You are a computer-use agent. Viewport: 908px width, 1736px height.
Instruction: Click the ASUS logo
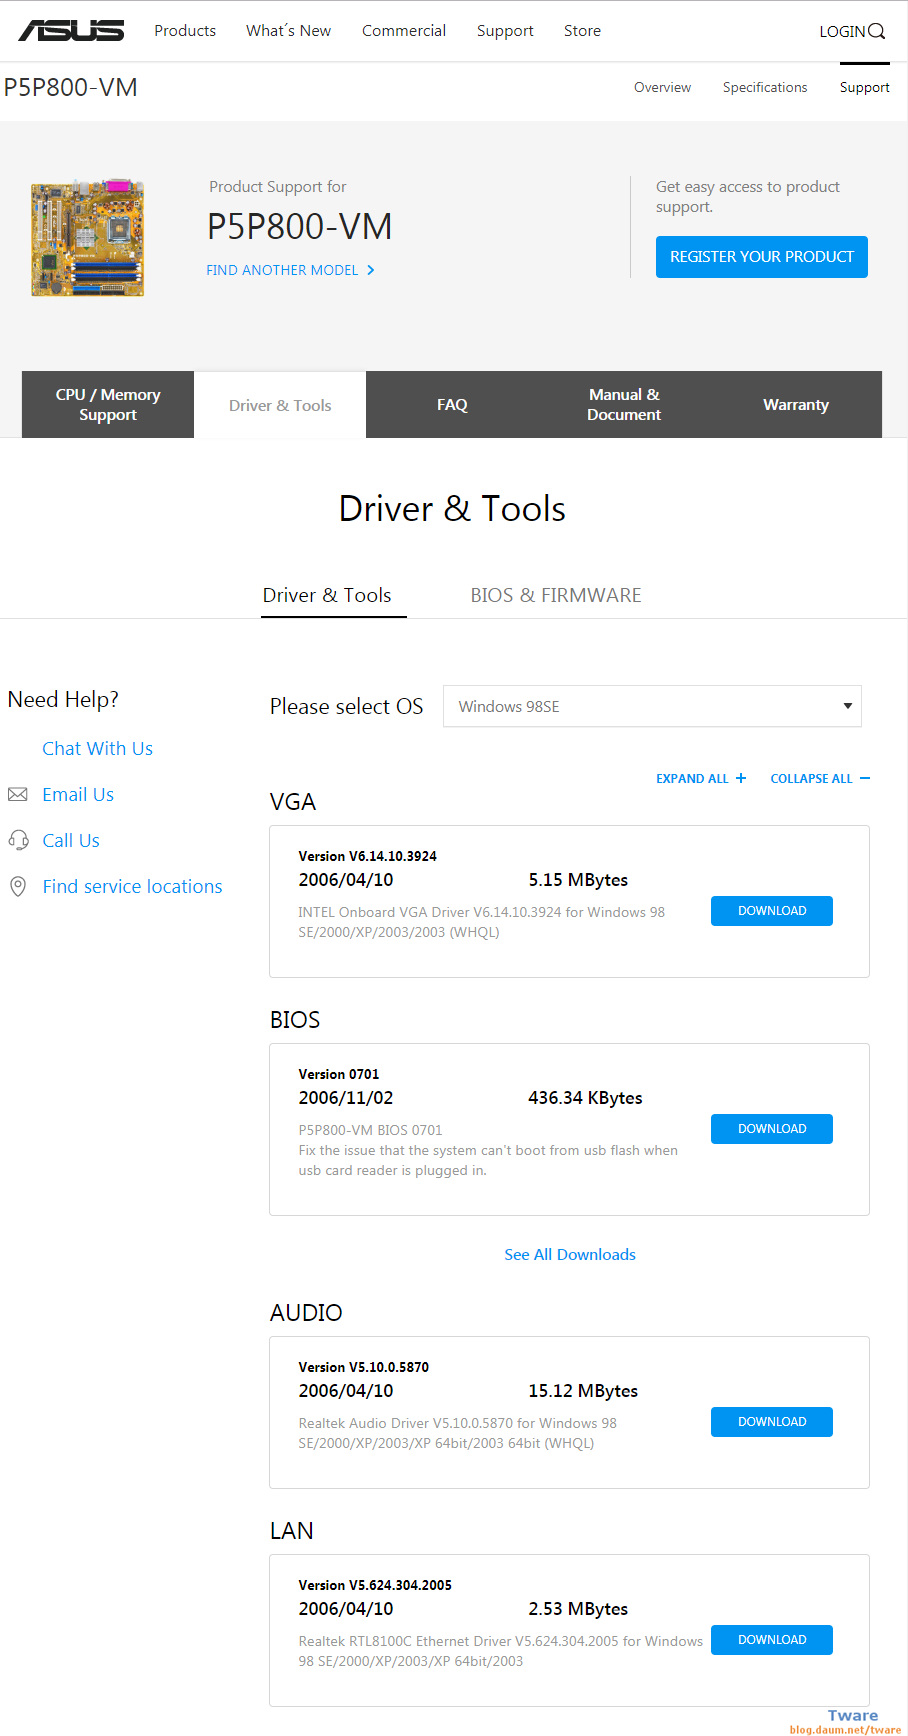coord(71,31)
